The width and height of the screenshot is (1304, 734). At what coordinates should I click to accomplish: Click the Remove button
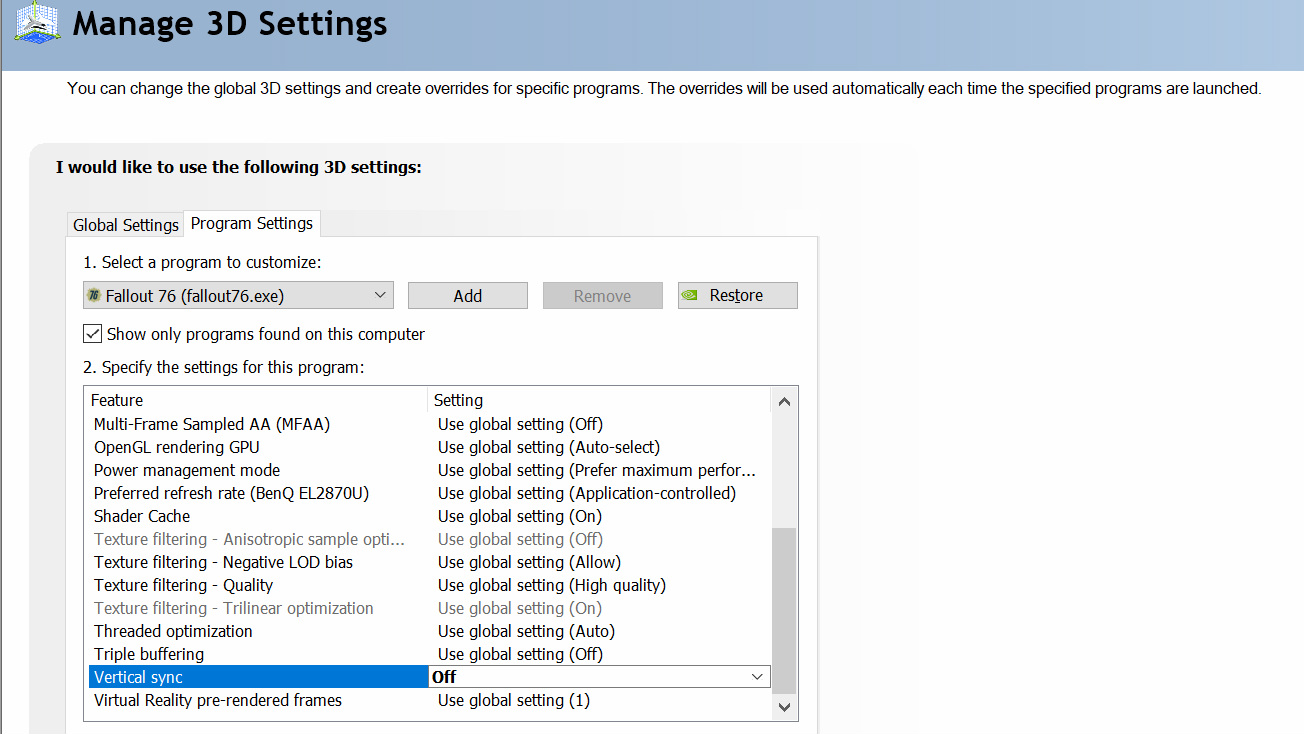coord(602,296)
